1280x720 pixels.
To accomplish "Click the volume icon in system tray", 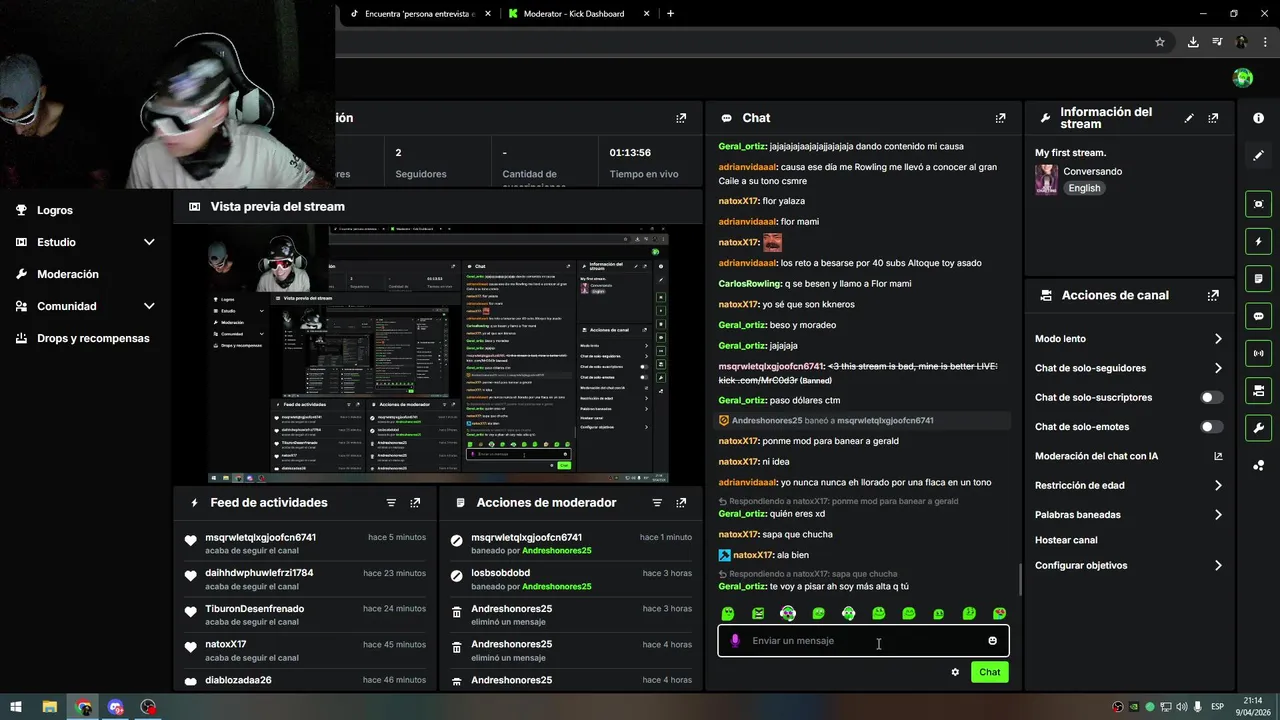I will (1182, 707).
